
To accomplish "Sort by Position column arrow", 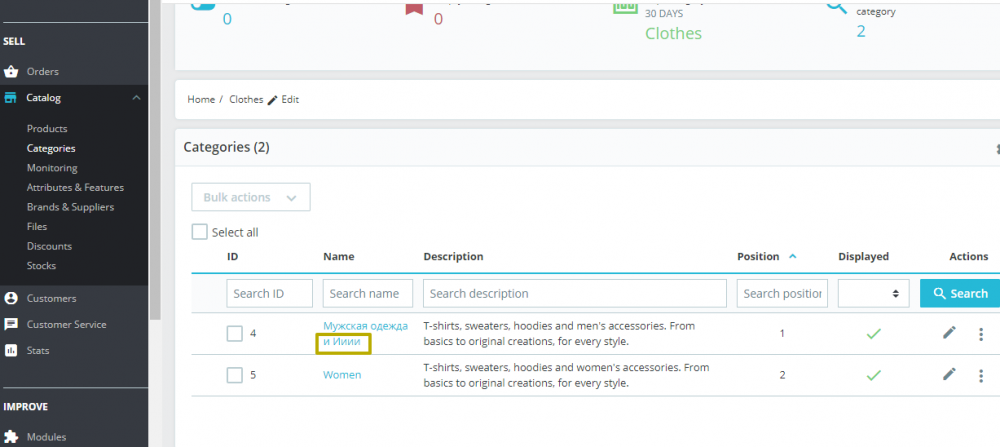I will 793,256.
